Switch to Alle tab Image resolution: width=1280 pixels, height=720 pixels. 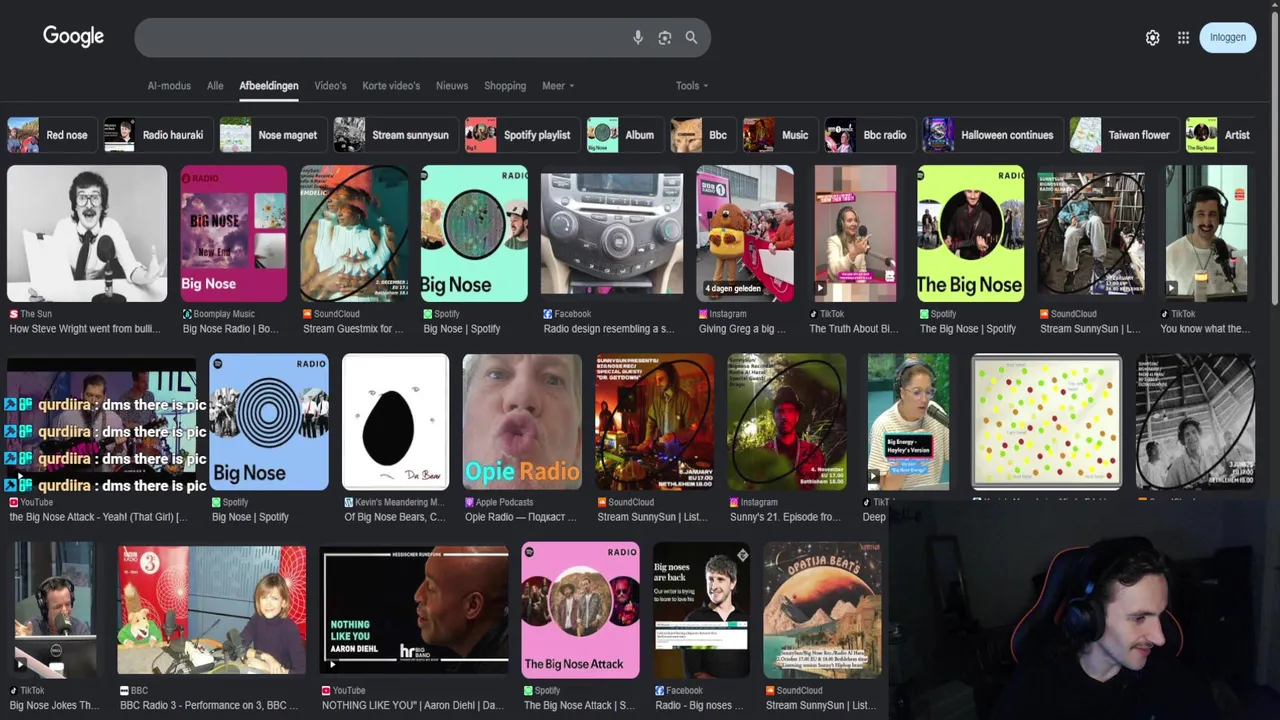coord(215,86)
